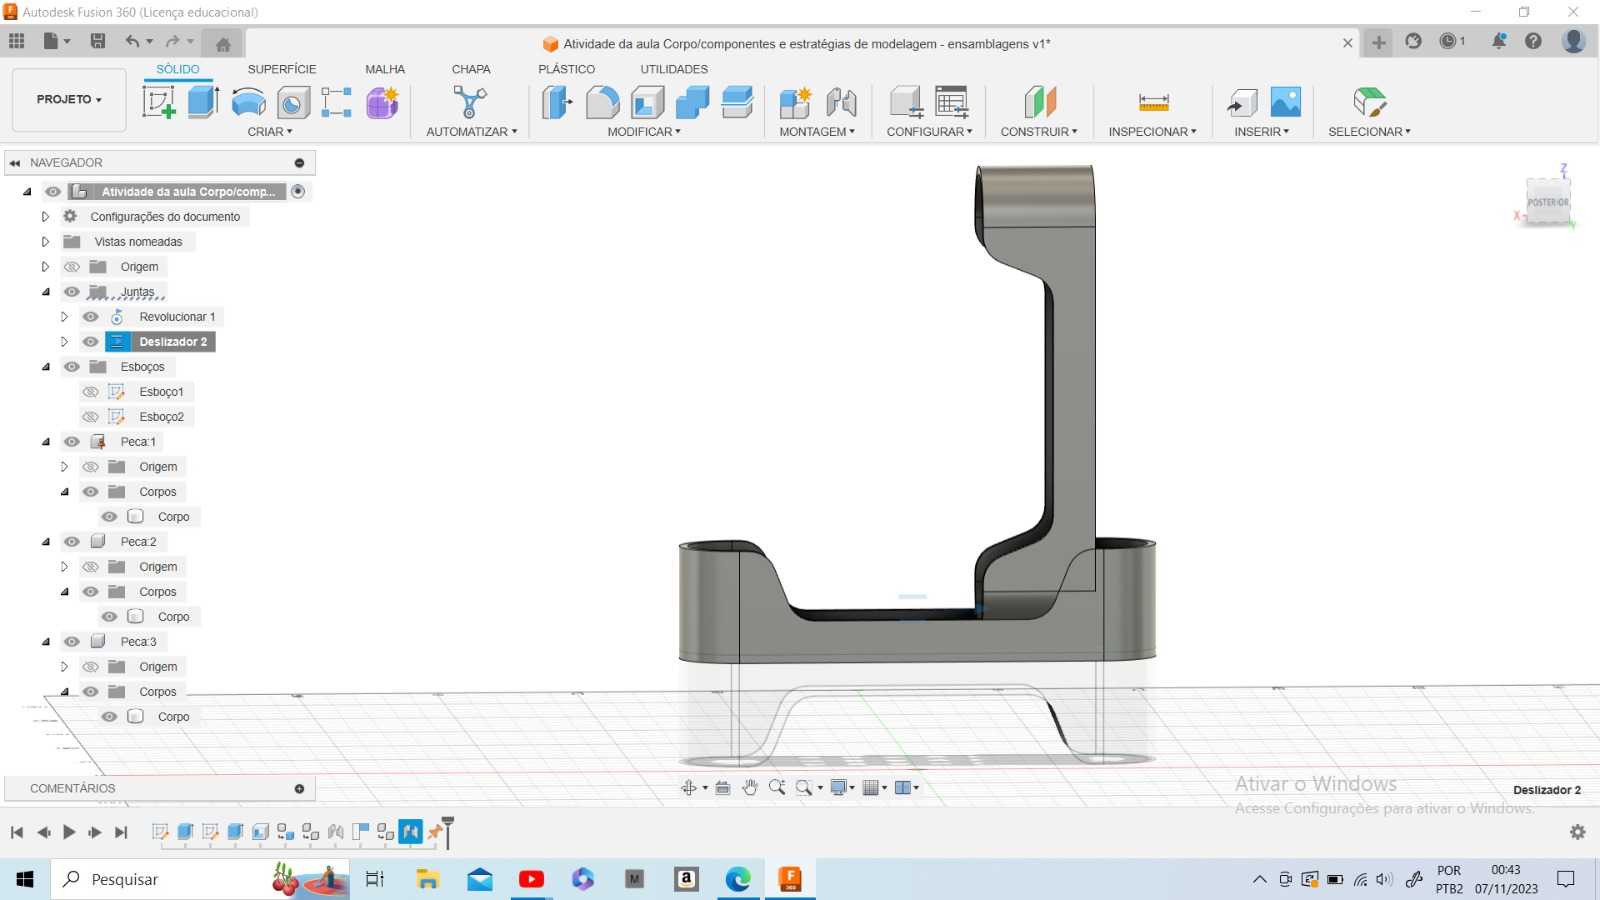1600x900 pixels.
Task: Expand the Revolucionar 1 joint node
Action: (x=64, y=317)
